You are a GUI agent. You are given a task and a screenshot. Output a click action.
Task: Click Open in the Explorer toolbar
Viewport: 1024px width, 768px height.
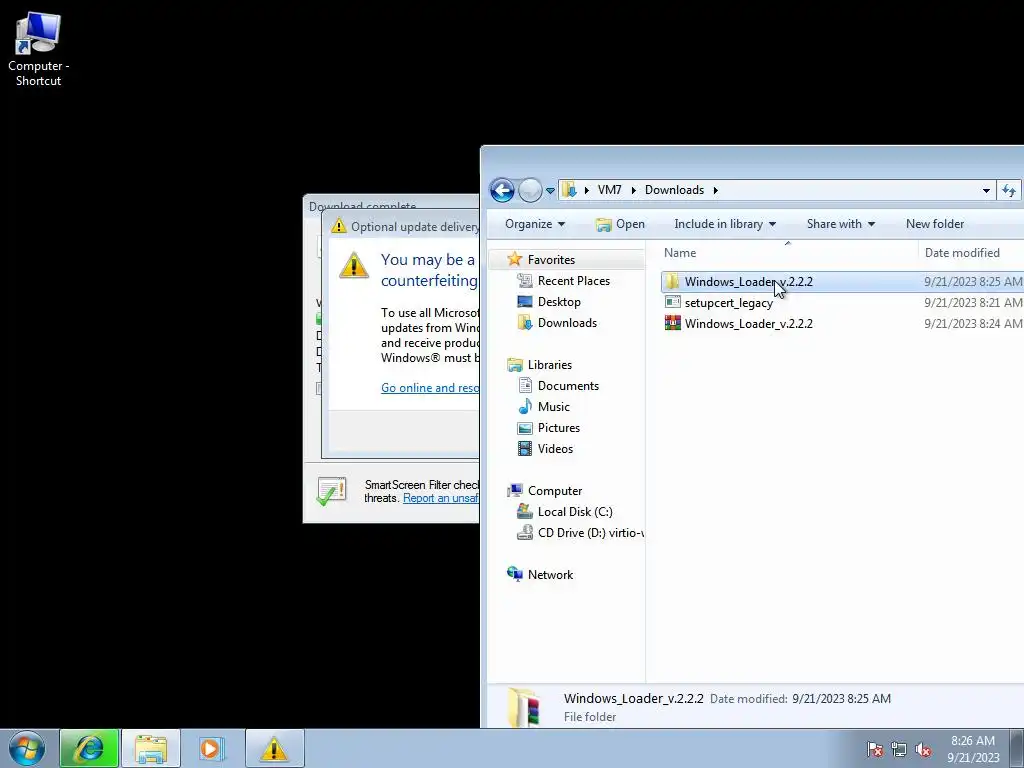coord(620,224)
